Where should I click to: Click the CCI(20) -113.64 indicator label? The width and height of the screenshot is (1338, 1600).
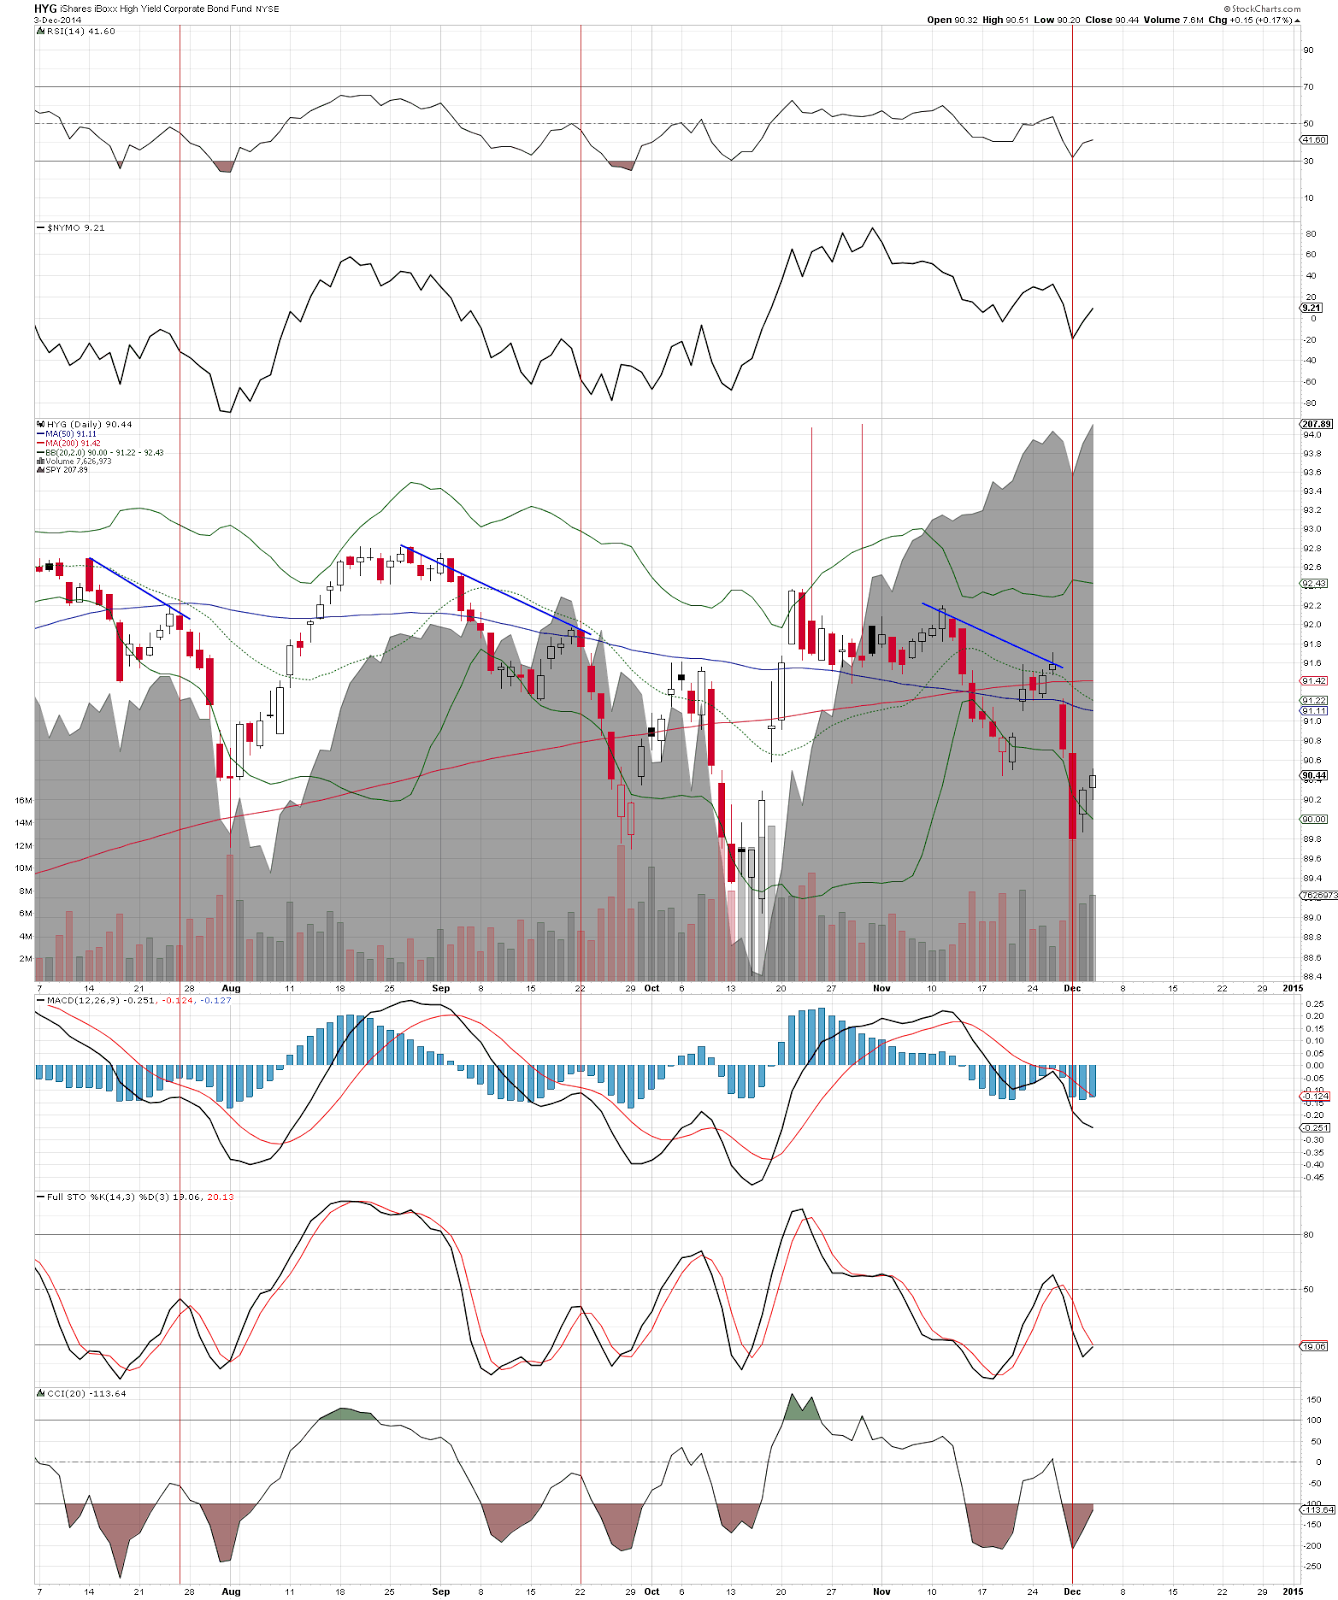(x=87, y=1394)
